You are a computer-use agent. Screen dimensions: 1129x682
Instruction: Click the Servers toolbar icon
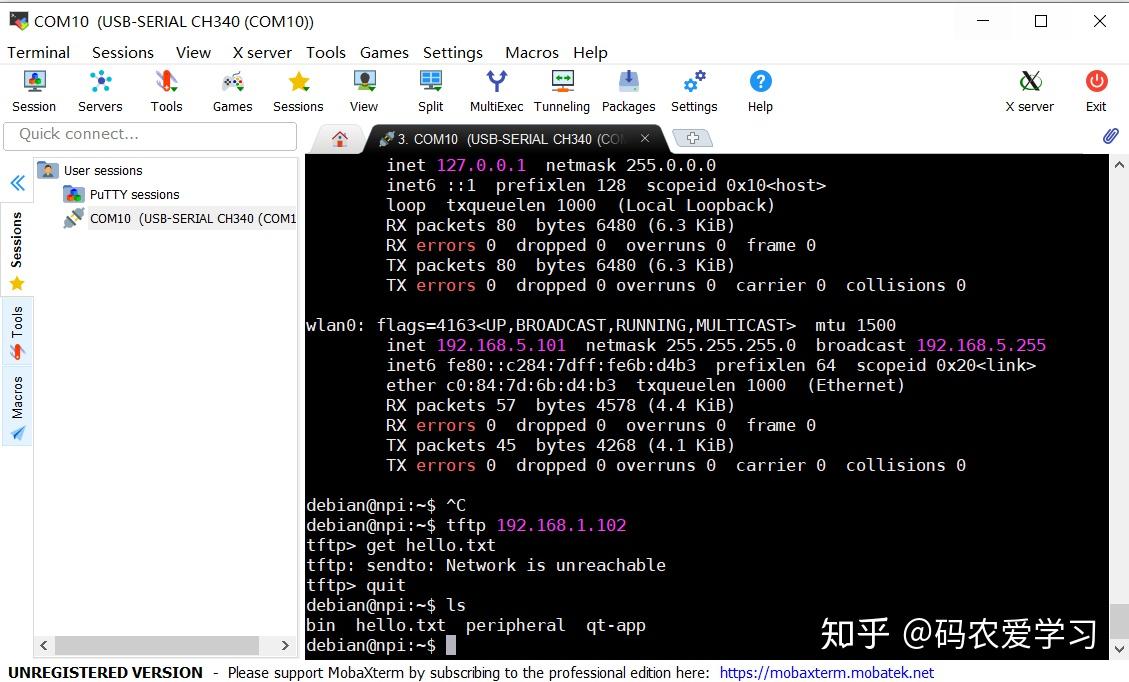(x=99, y=90)
